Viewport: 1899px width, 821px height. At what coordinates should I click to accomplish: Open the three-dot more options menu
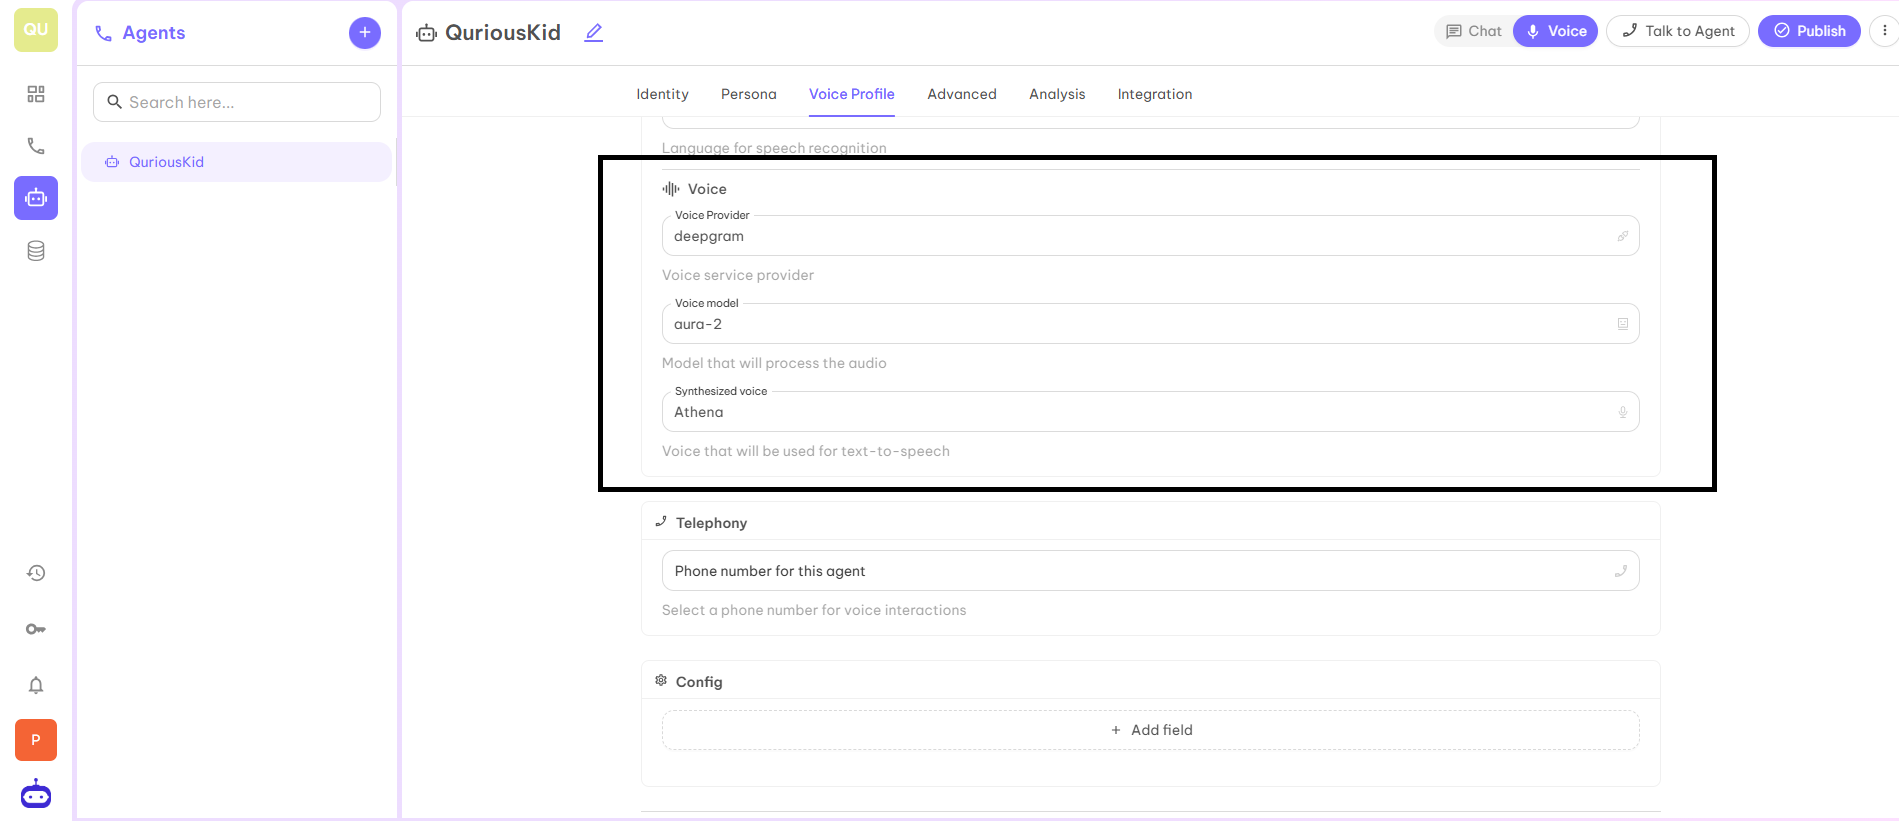tap(1884, 31)
